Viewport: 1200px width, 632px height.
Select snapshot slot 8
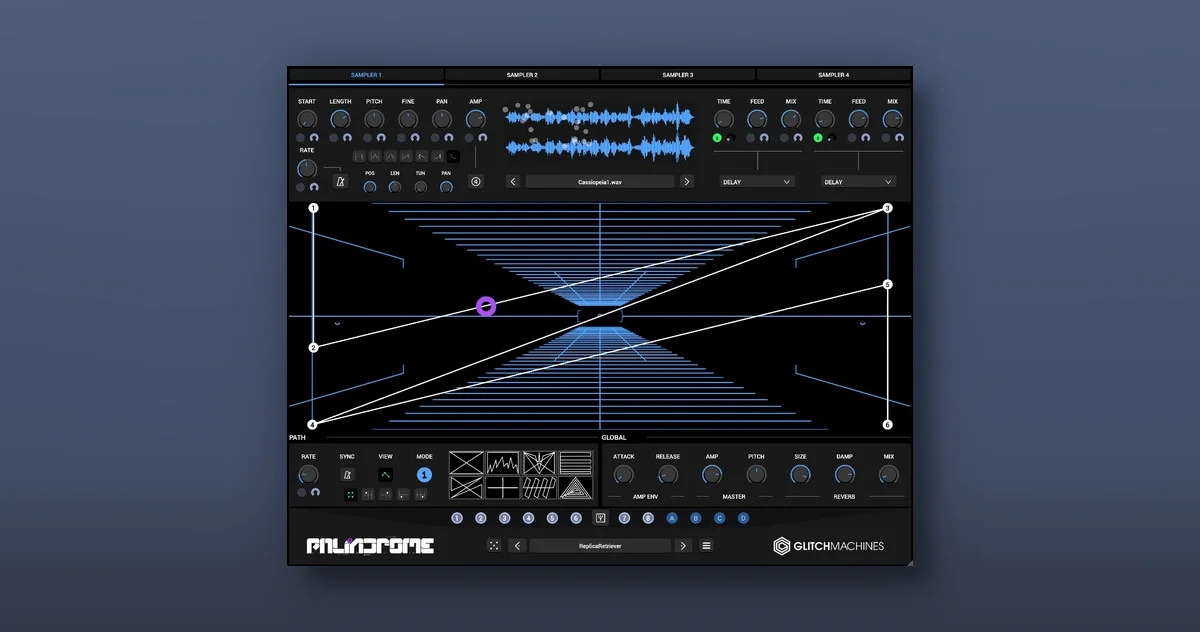tap(648, 518)
